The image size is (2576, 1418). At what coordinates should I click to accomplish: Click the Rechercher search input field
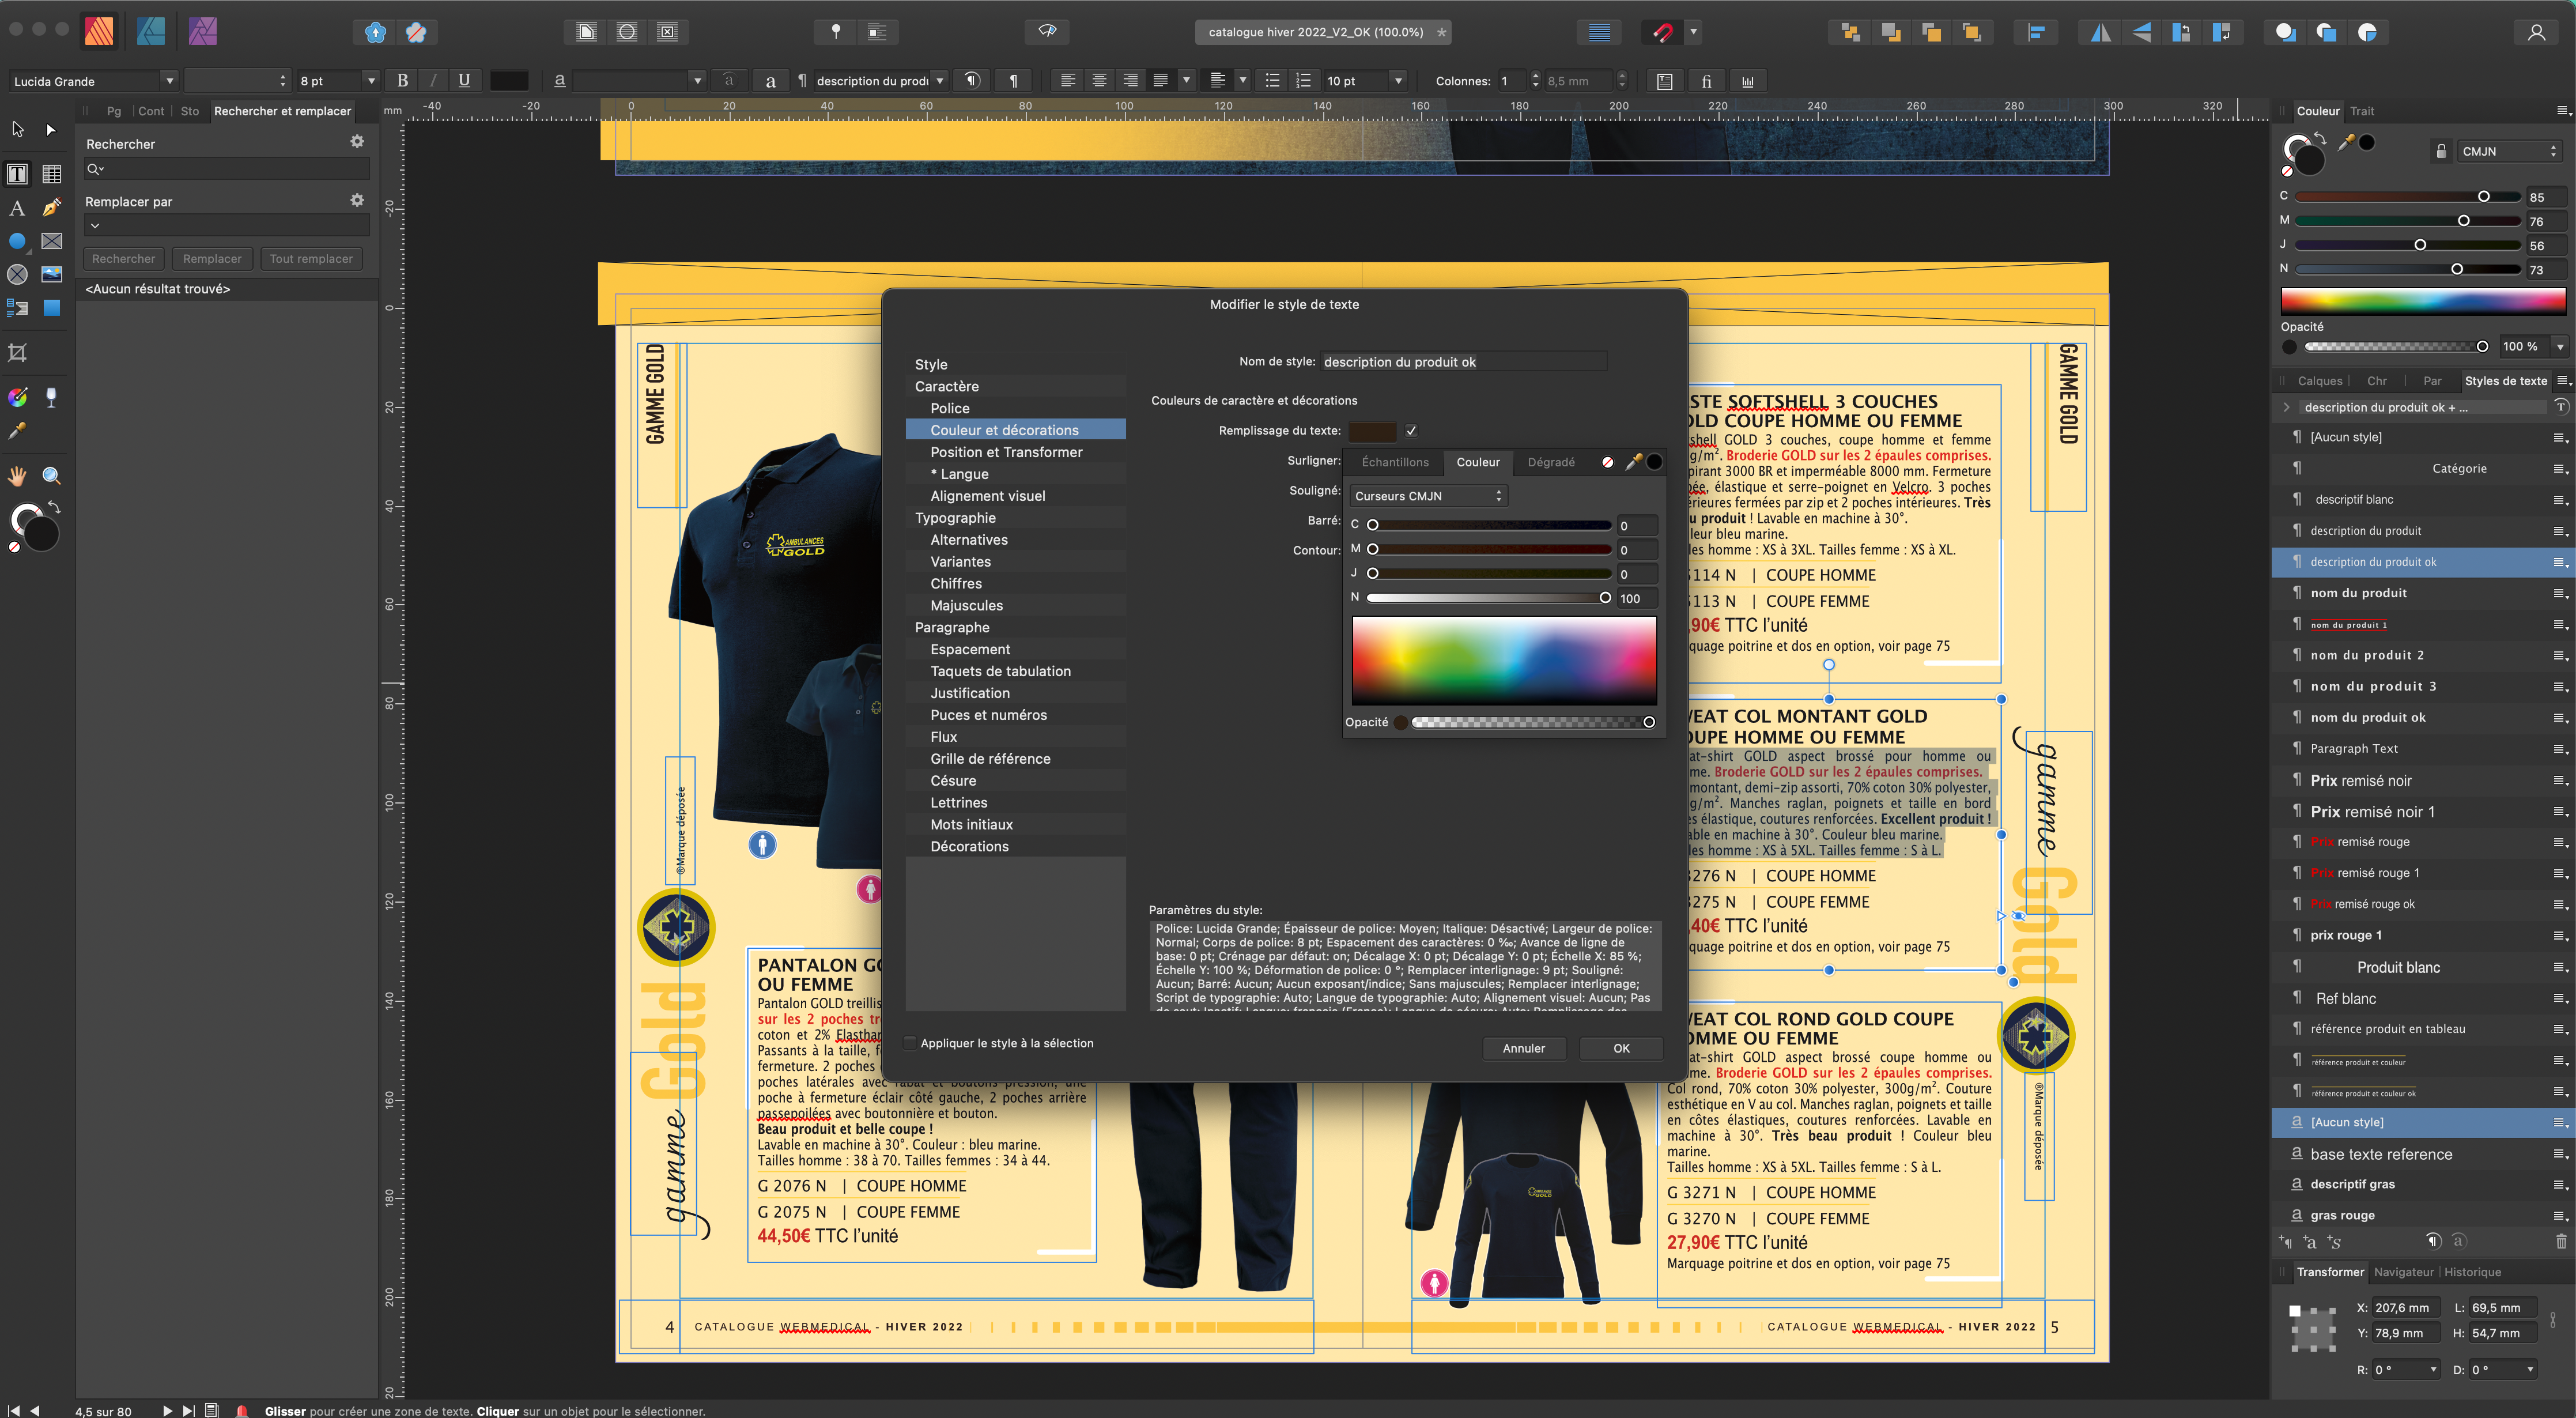click(x=227, y=169)
